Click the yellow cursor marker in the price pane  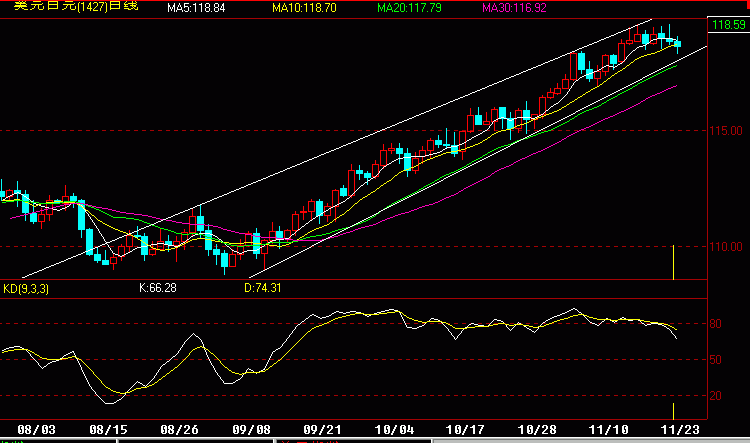673,262
